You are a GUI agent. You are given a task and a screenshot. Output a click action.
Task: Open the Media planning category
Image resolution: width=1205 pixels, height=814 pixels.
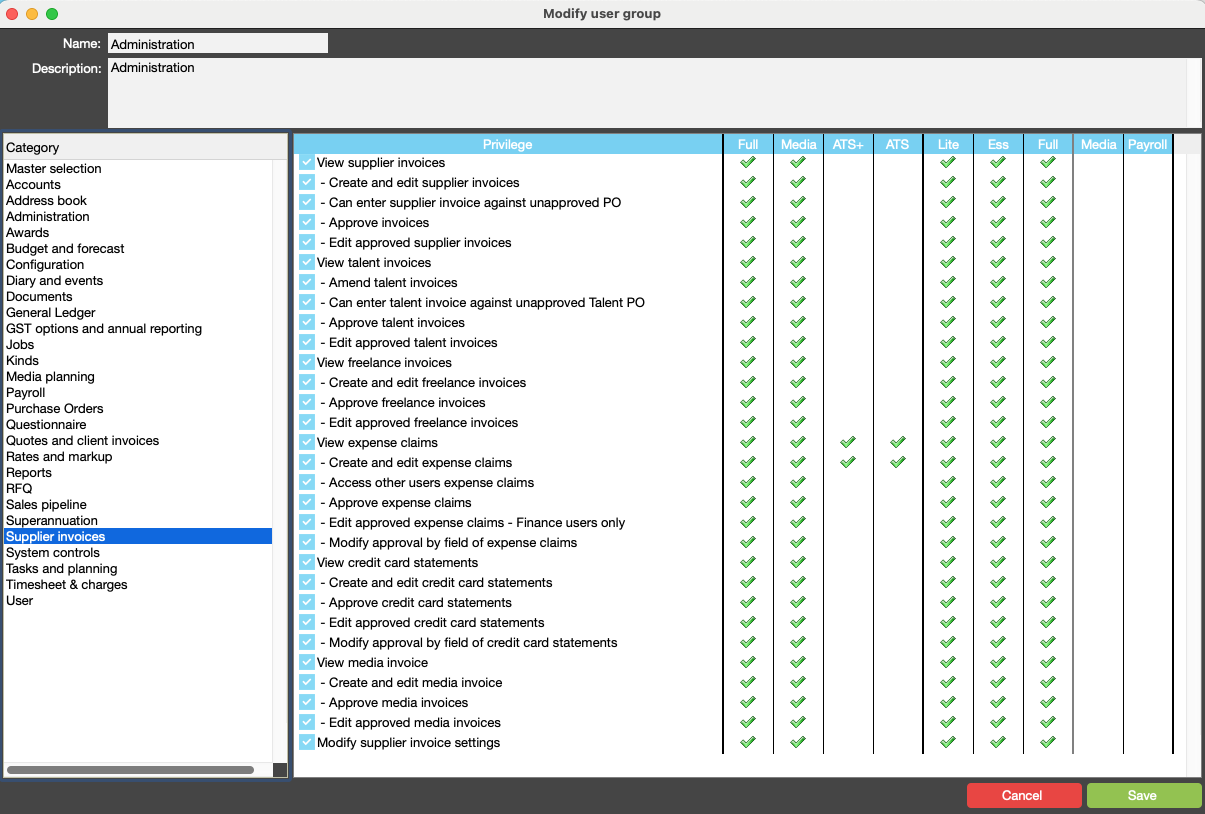tap(138, 376)
